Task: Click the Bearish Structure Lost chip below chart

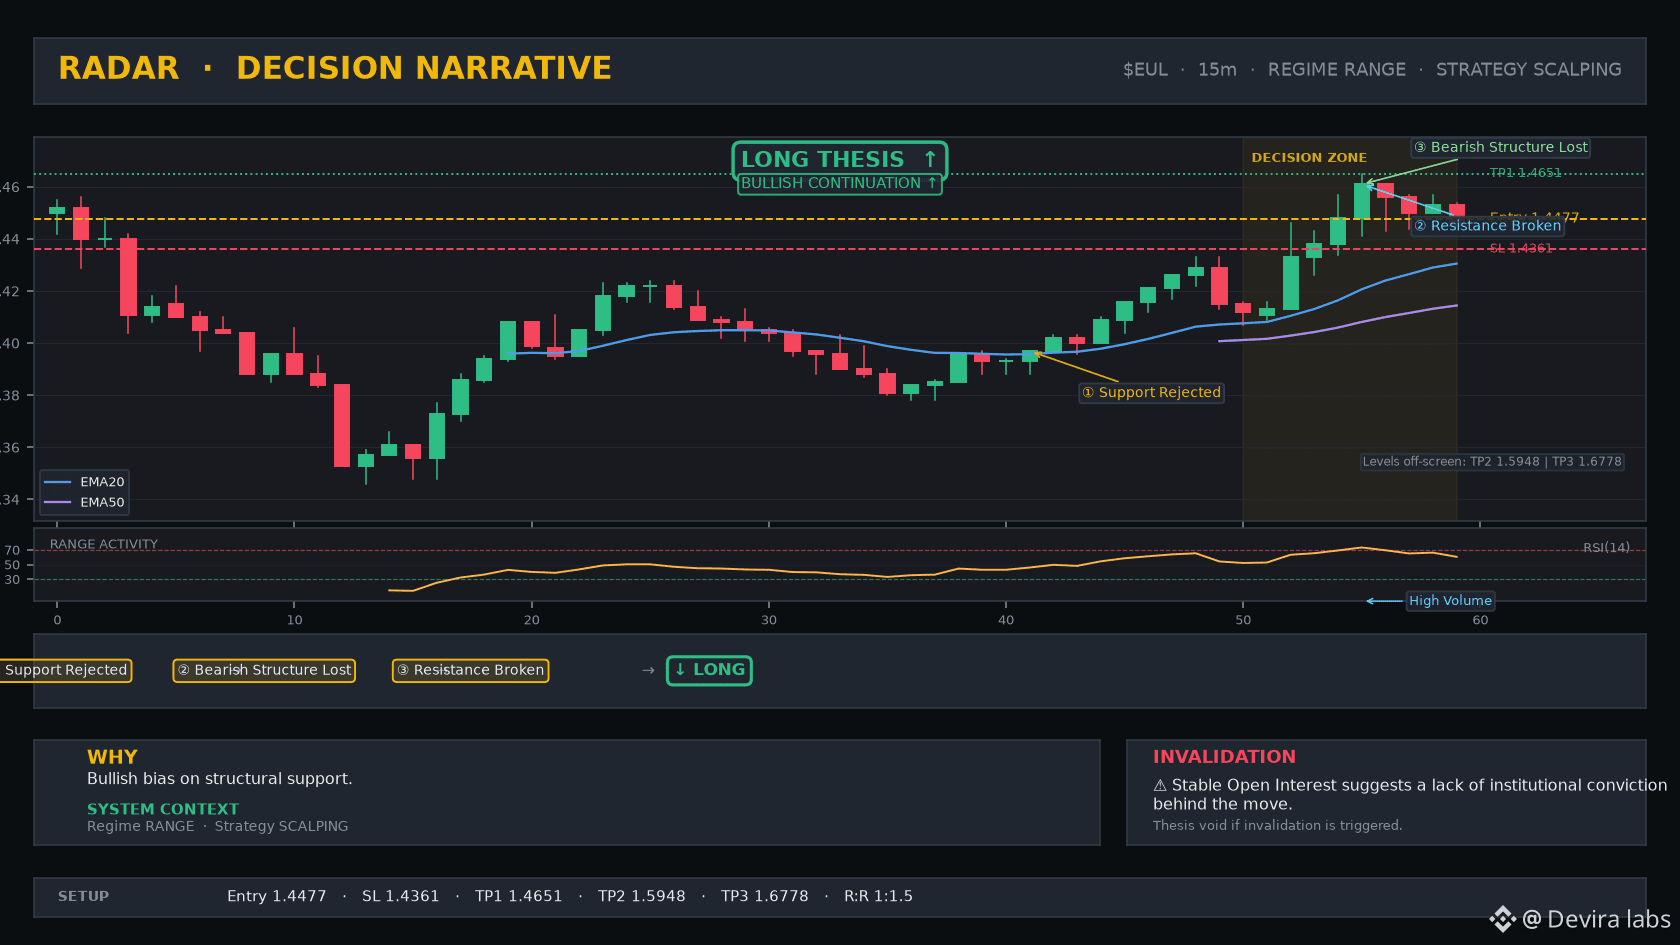Action: pyautogui.click(x=264, y=670)
